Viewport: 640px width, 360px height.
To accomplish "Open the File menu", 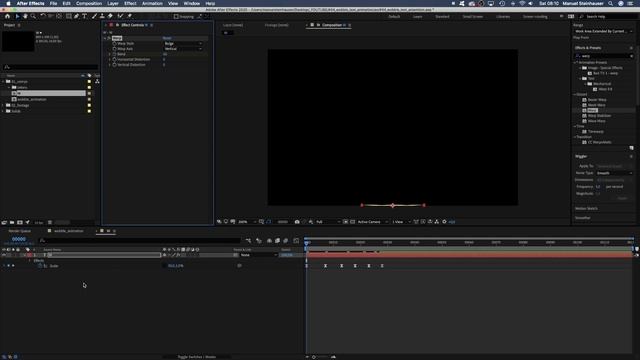I will coord(53,3).
